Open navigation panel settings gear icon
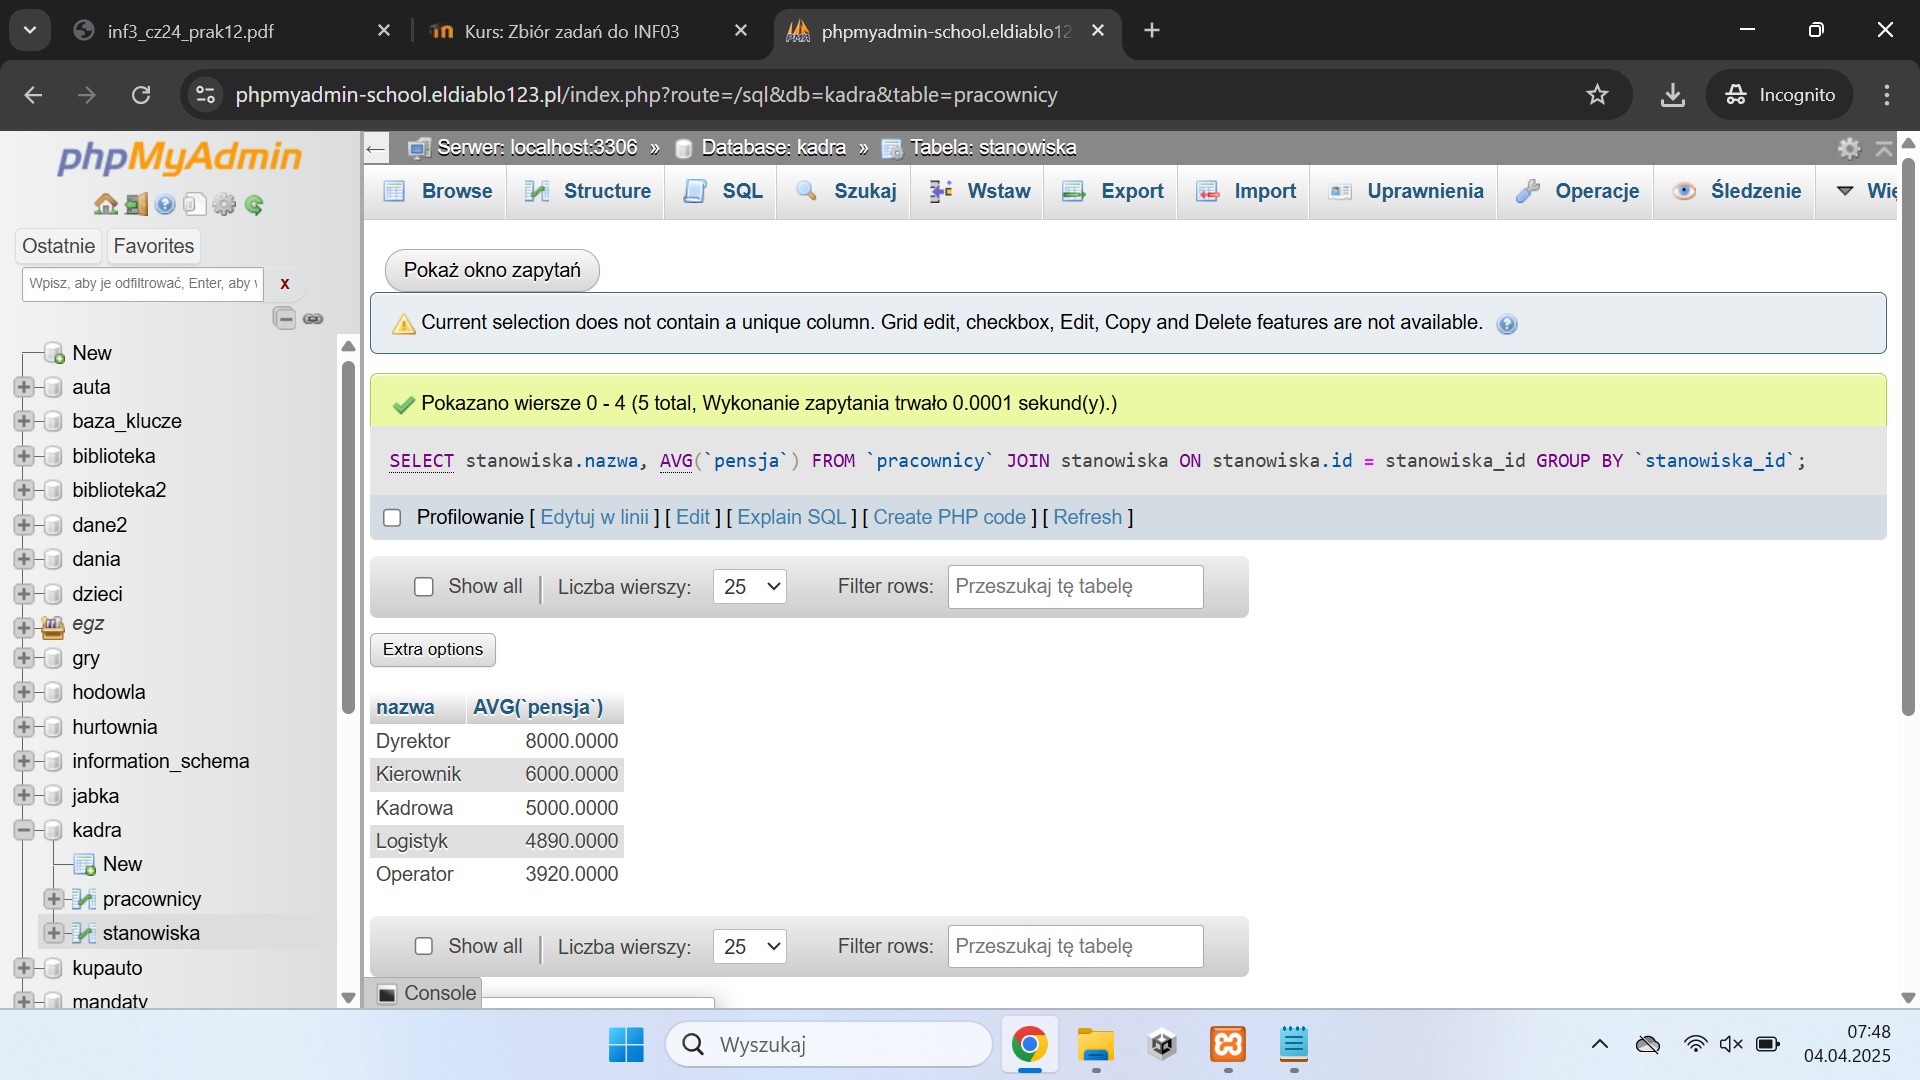1920x1080 pixels. point(224,205)
